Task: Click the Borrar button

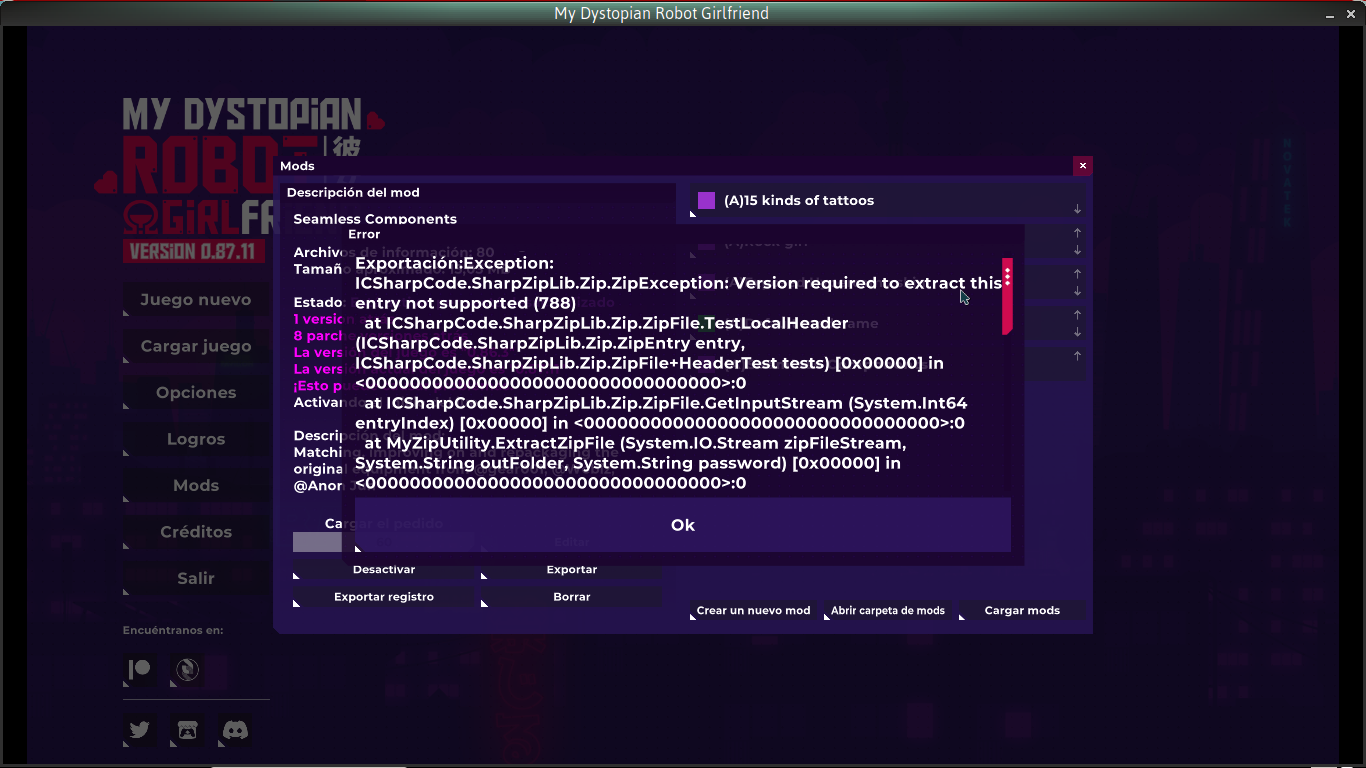Action: (572, 597)
